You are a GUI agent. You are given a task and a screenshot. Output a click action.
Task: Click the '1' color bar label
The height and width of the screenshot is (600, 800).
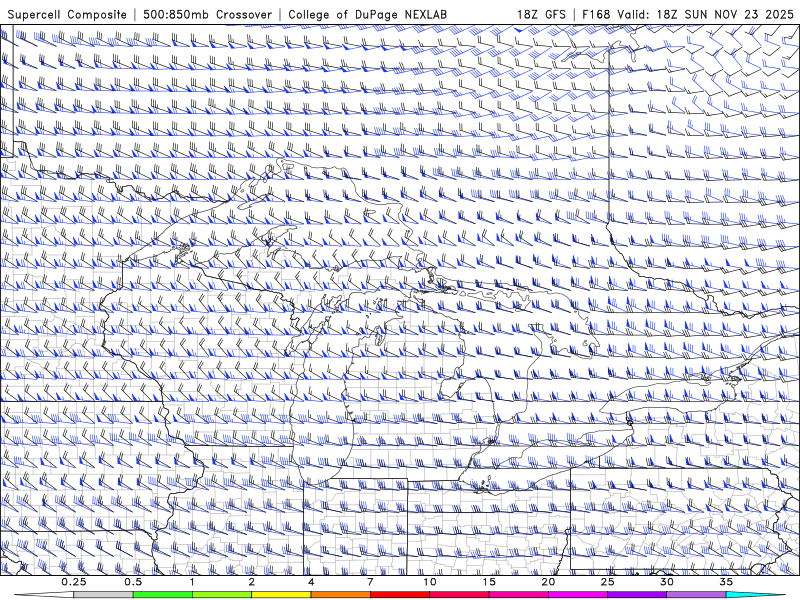click(x=192, y=582)
